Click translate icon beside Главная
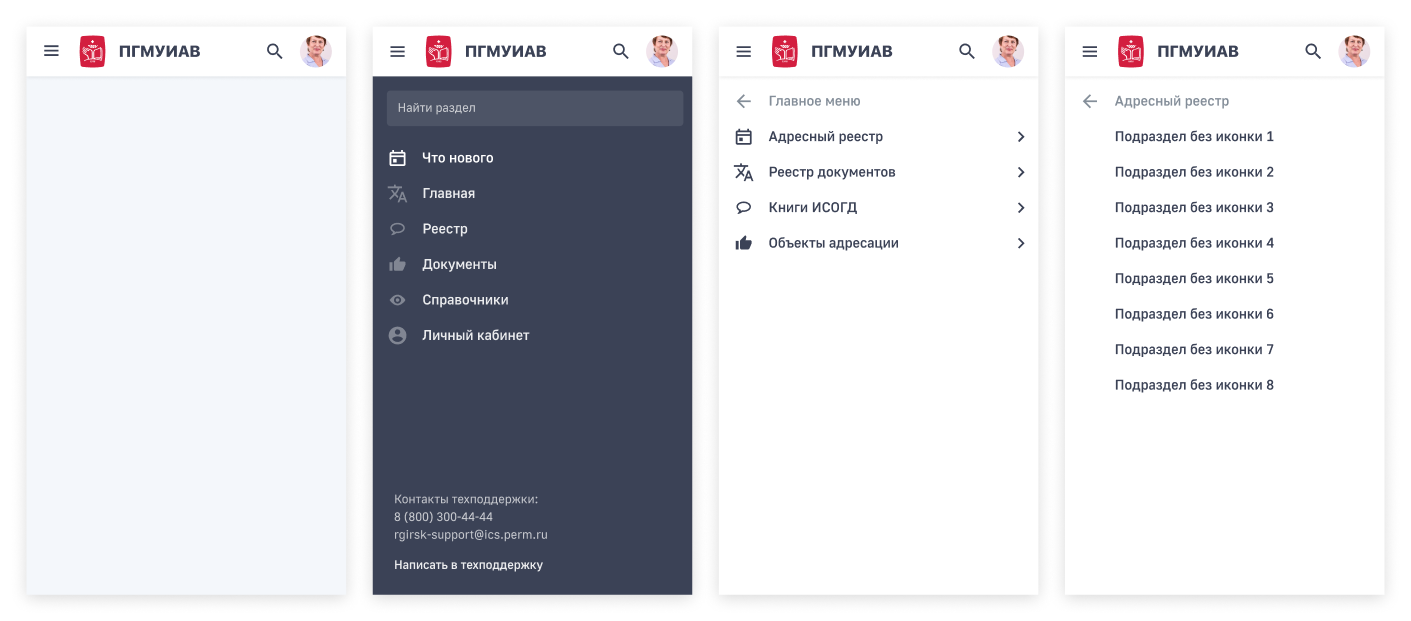Viewport: 1411px width, 621px height. click(397, 193)
